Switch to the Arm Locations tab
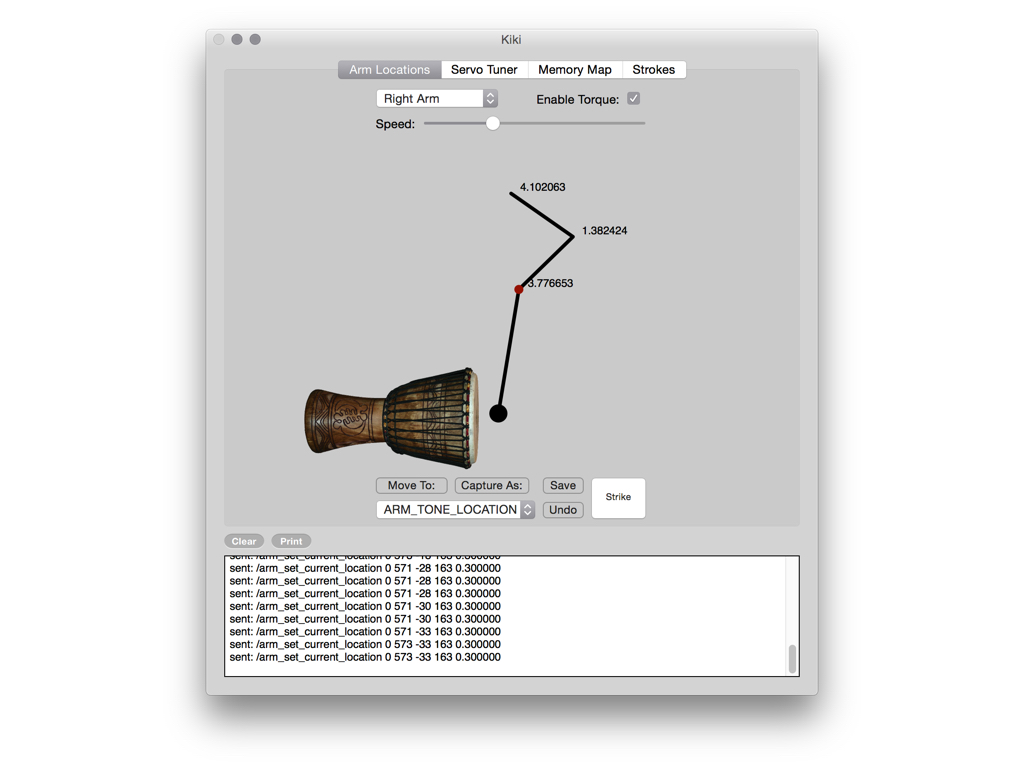The image size is (1024, 768). [x=389, y=70]
